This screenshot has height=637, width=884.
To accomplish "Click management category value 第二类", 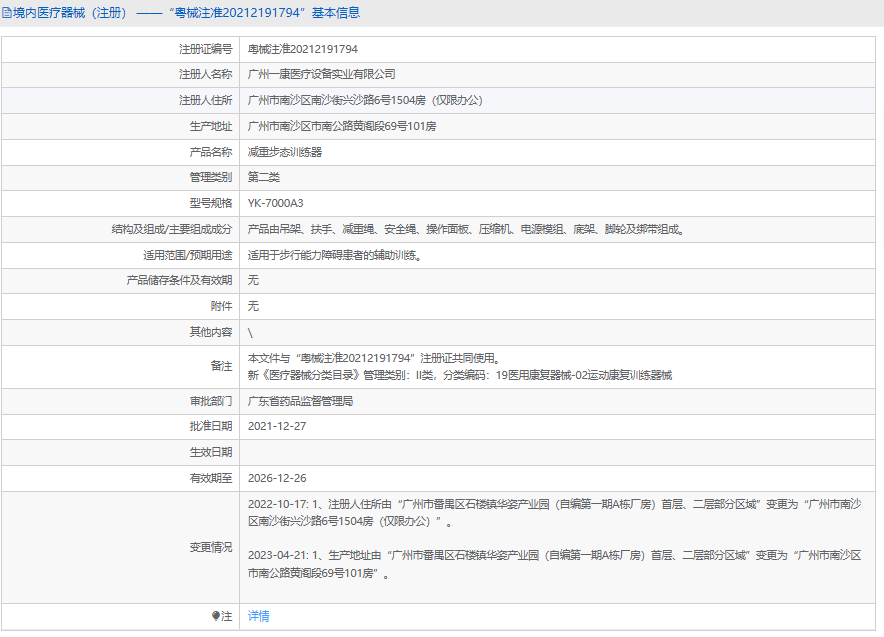I will (x=265, y=177).
